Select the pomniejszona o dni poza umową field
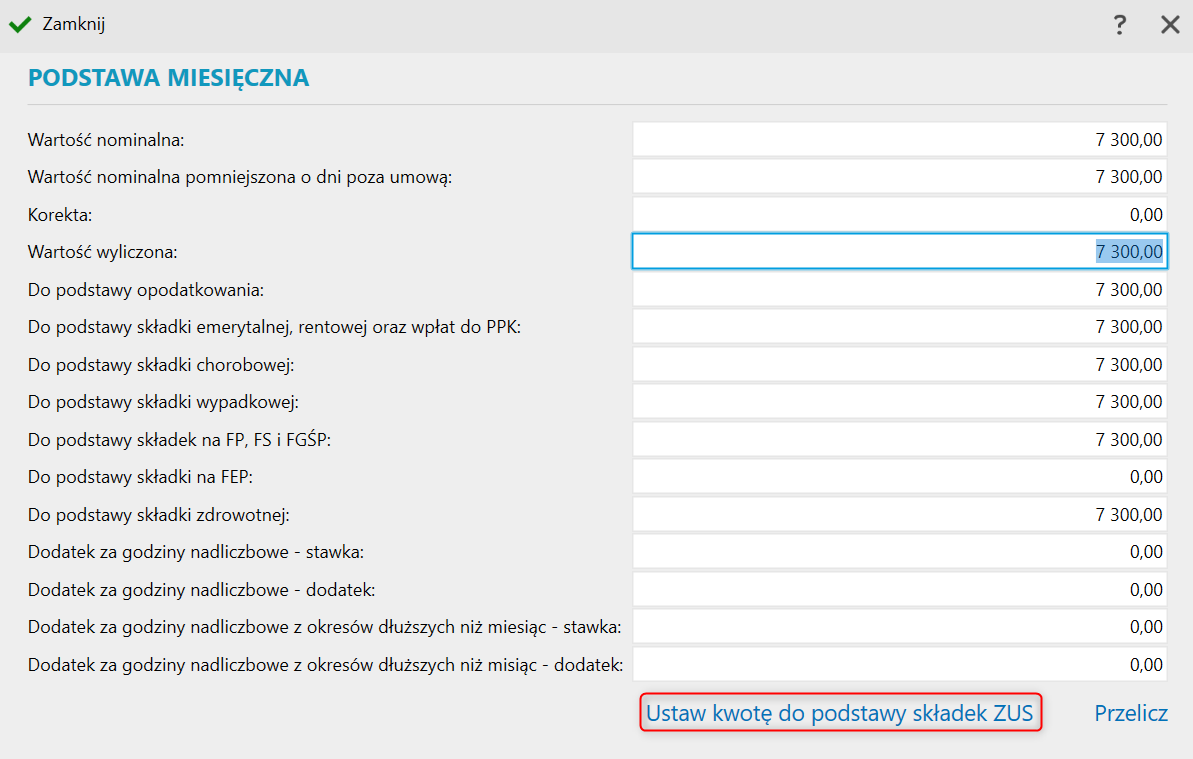This screenshot has width=1193, height=759. (899, 176)
